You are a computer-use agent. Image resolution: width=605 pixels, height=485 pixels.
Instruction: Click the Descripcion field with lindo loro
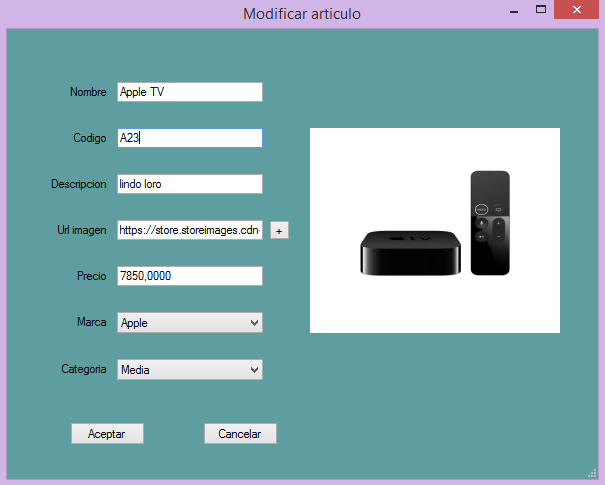[x=190, y=184]
